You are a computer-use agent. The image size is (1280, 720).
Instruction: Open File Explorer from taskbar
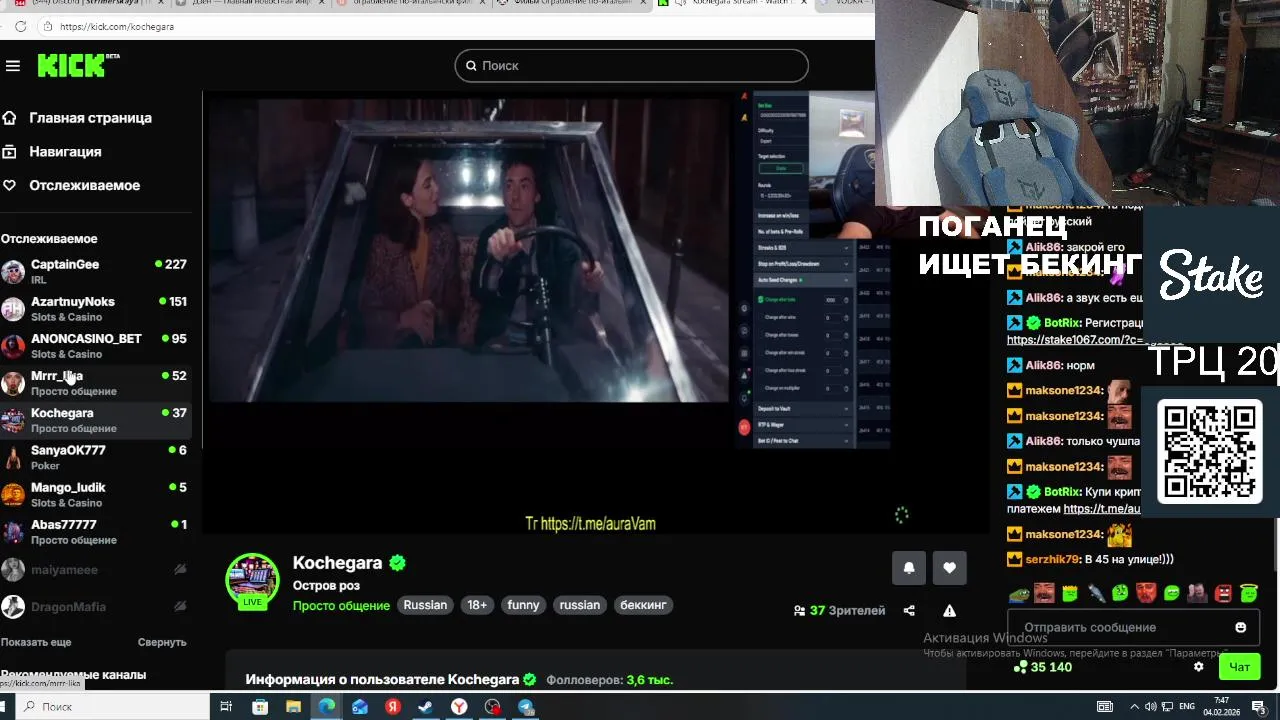pyautogui.click(x=293, y=706)
